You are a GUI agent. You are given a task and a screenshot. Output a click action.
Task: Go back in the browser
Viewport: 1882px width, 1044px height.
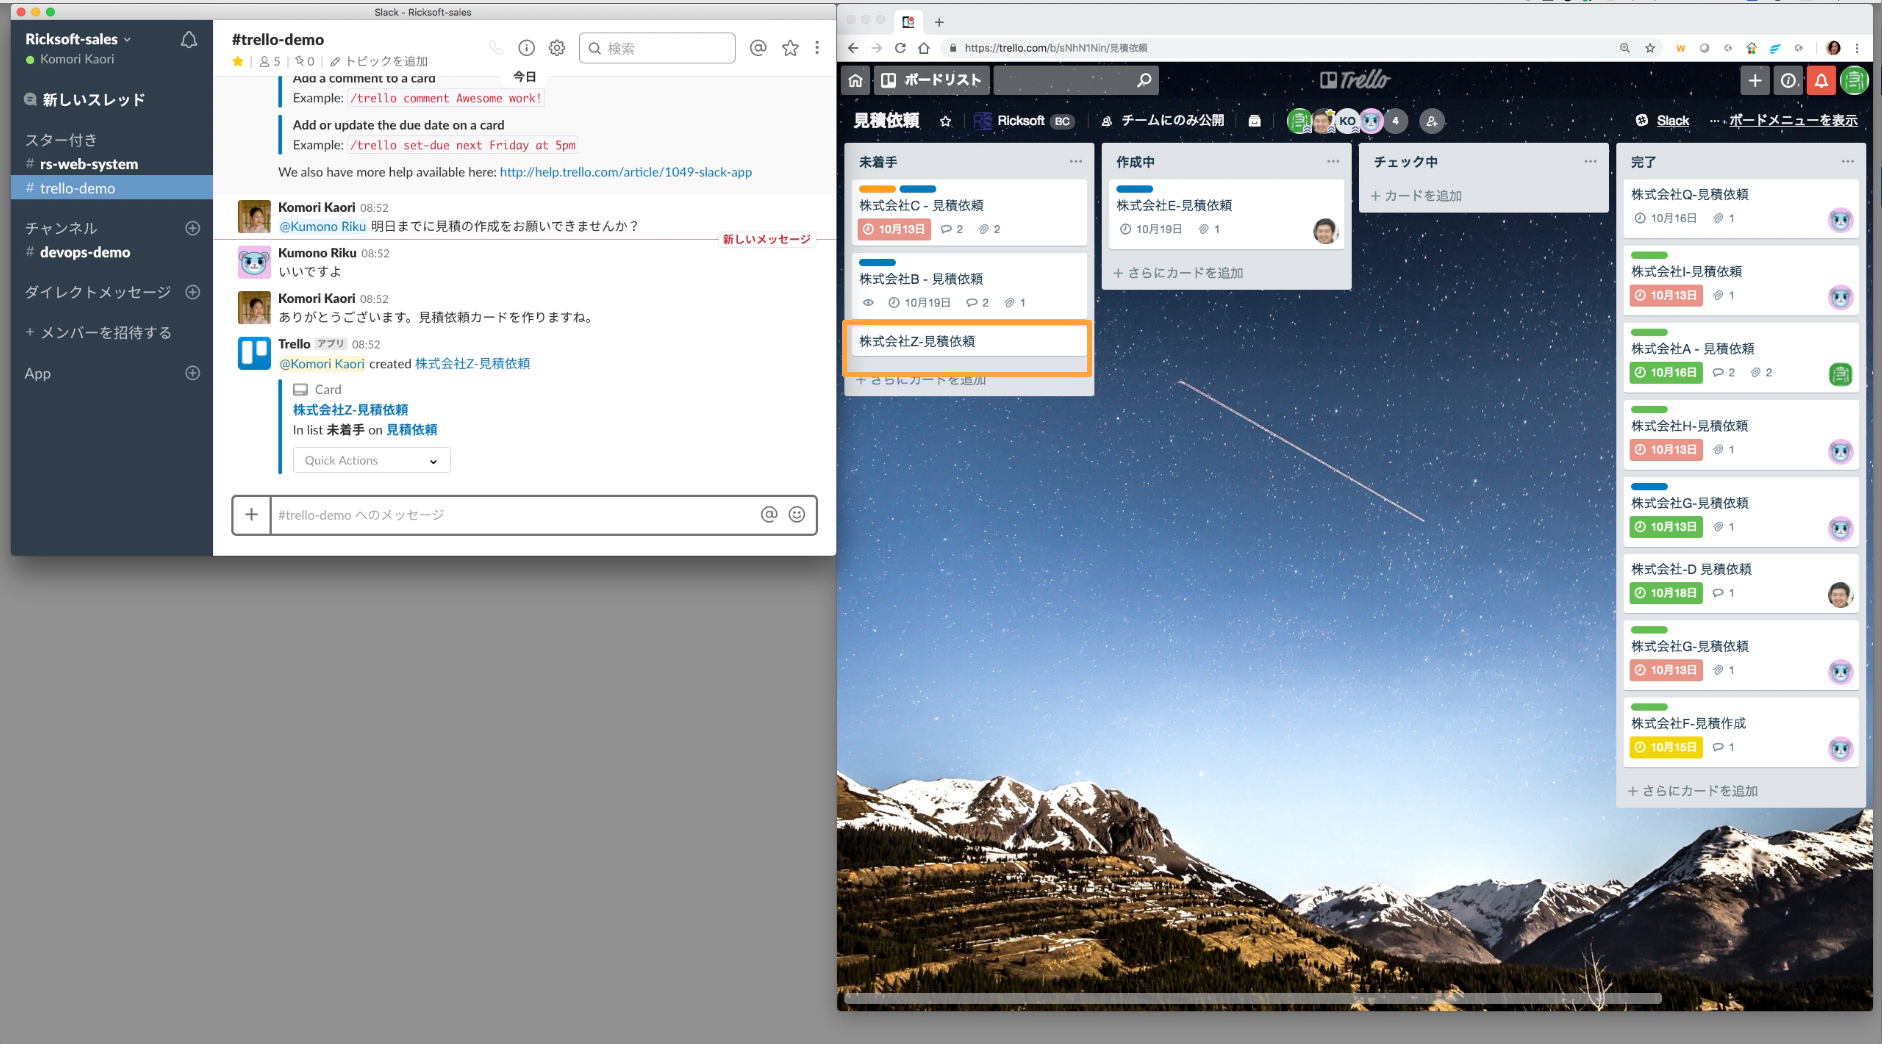click(853, 48)
